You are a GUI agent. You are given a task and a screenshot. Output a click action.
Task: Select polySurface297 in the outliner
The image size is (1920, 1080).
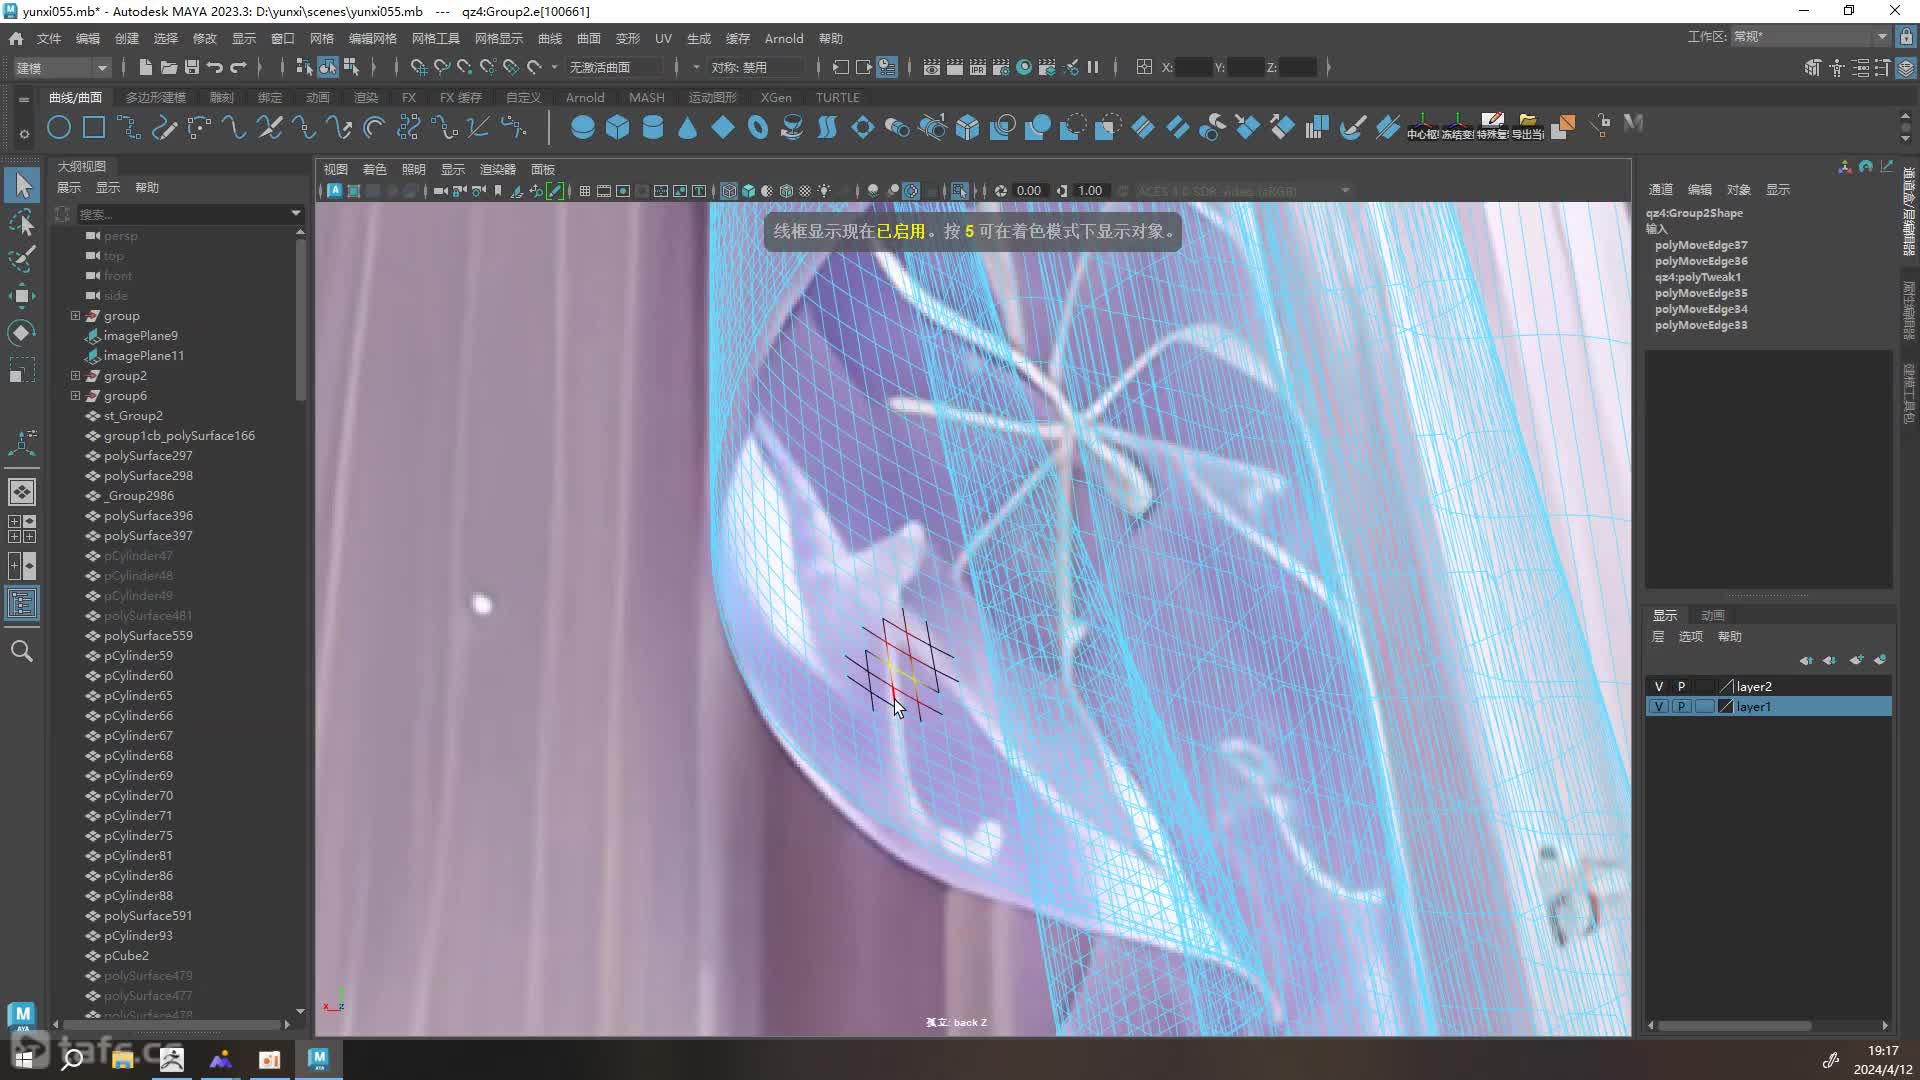point(148,455)
